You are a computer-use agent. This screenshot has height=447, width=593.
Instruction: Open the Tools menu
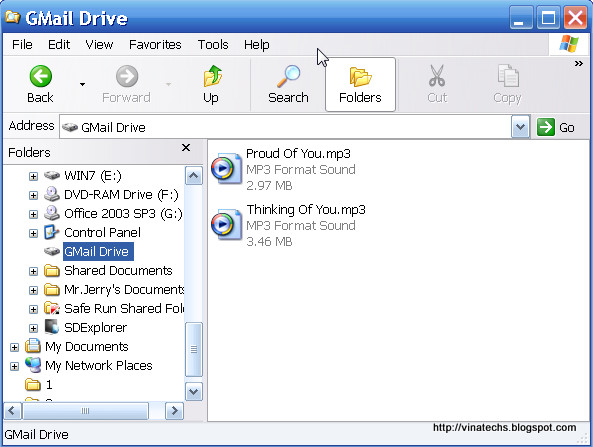[213, 45]
